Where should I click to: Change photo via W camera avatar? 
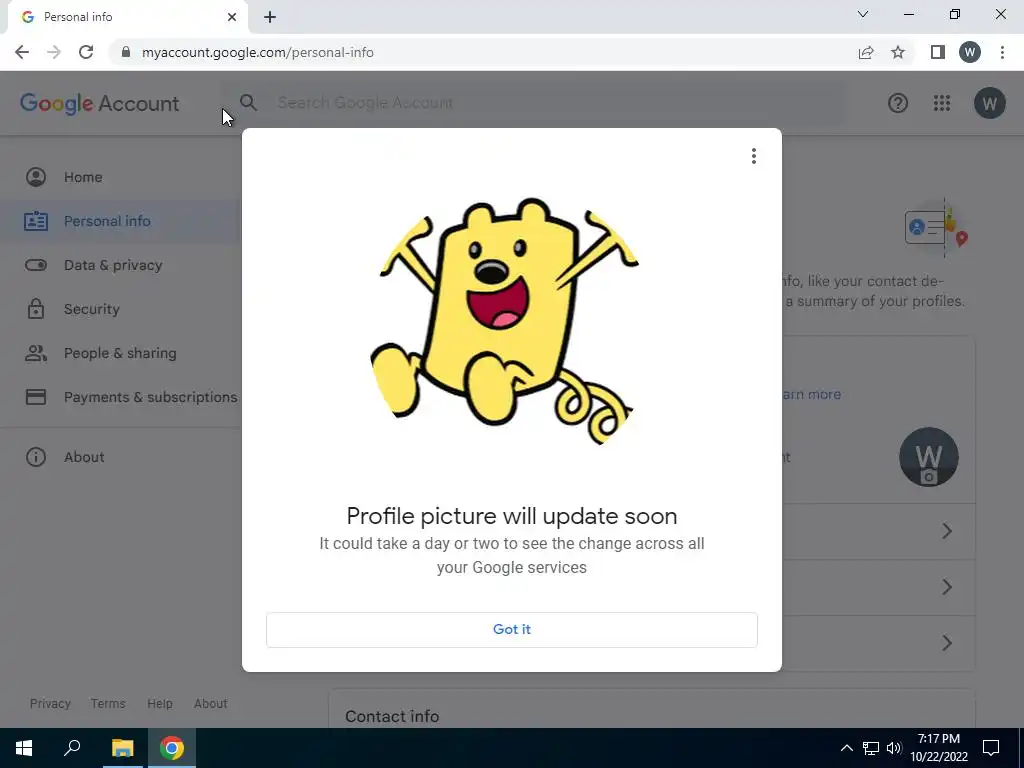coord(929,457)
